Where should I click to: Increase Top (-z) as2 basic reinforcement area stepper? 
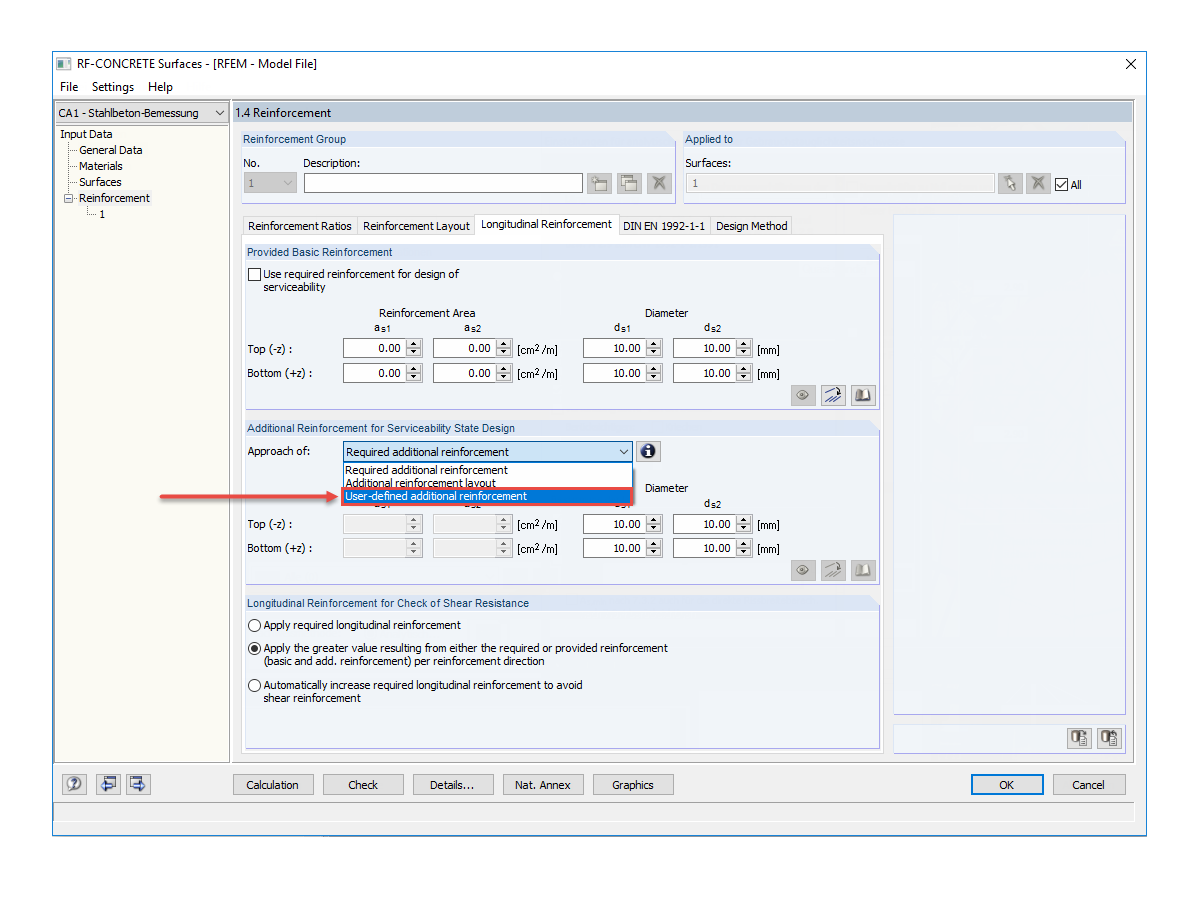pos(504,343)
